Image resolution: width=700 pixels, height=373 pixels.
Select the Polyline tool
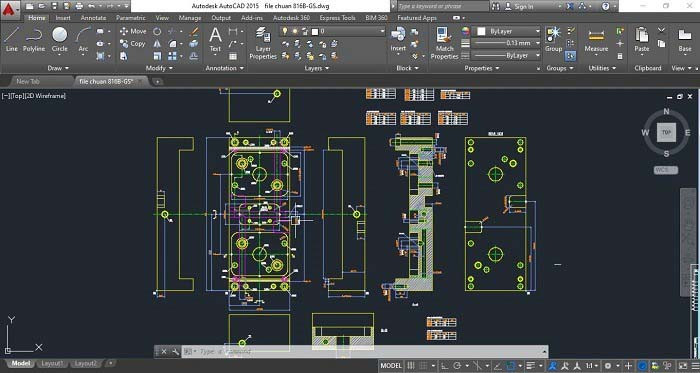[34, 39]
